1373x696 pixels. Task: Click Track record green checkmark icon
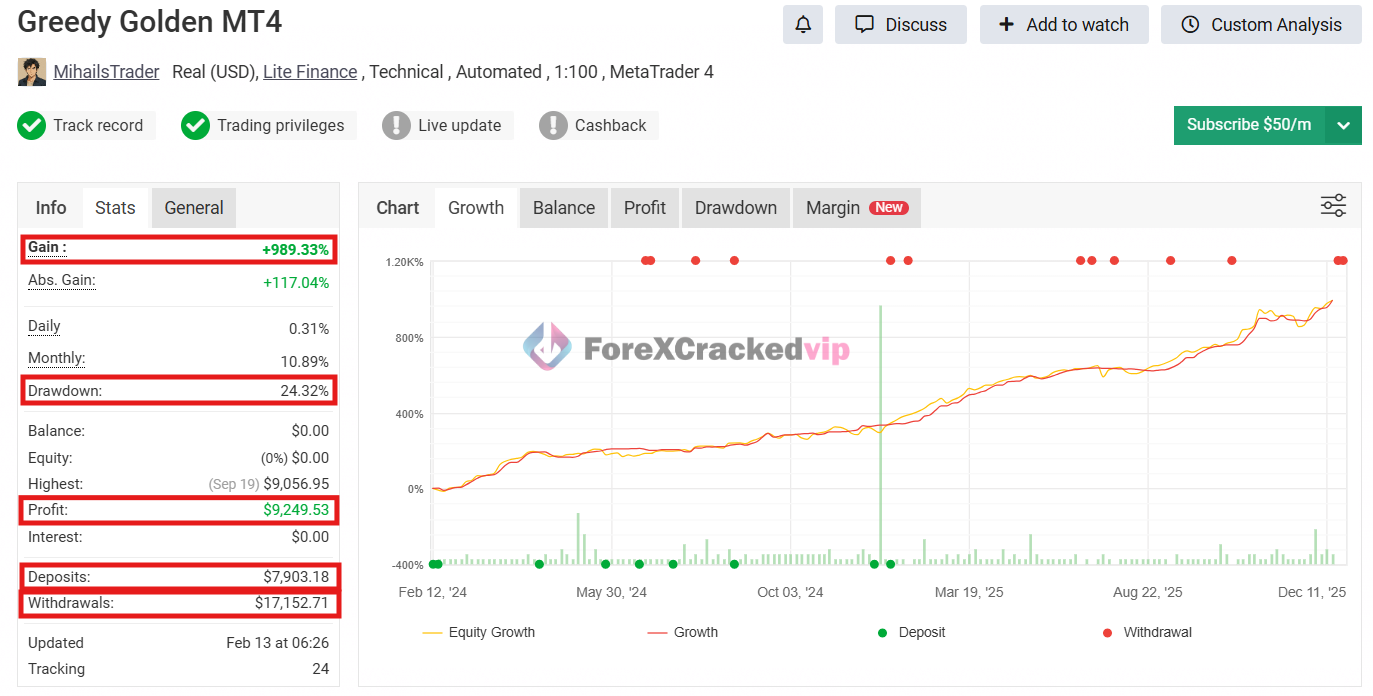coord(32,125)
